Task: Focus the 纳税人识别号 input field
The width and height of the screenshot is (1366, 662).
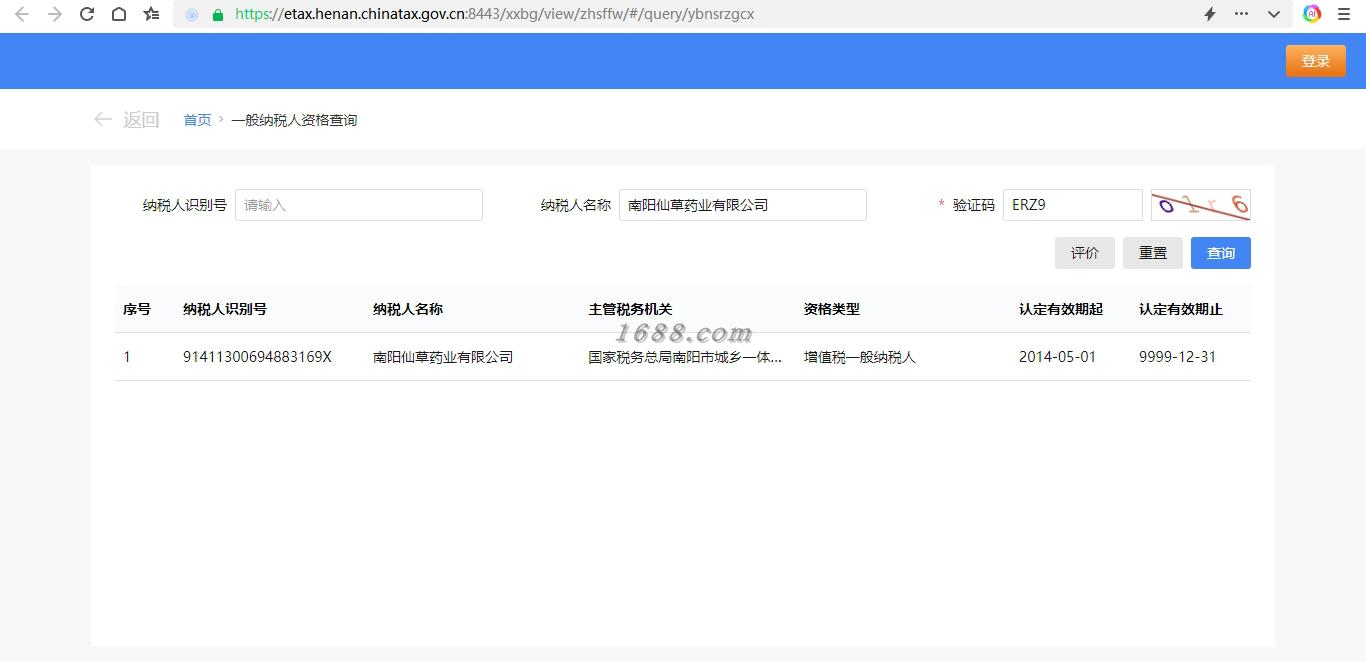Action: [359, 205]
